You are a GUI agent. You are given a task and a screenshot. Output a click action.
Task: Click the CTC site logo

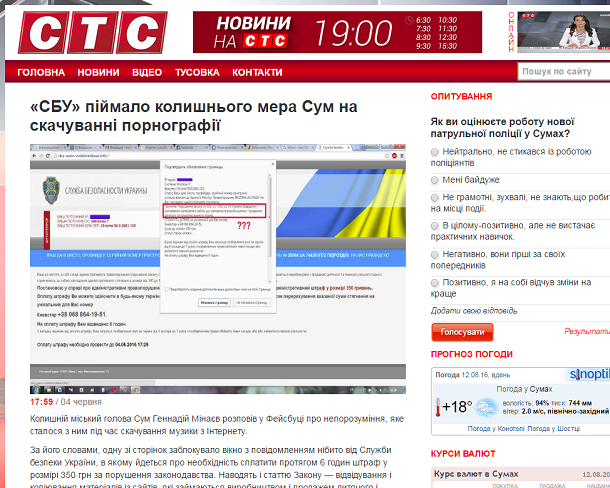[93, 32]
